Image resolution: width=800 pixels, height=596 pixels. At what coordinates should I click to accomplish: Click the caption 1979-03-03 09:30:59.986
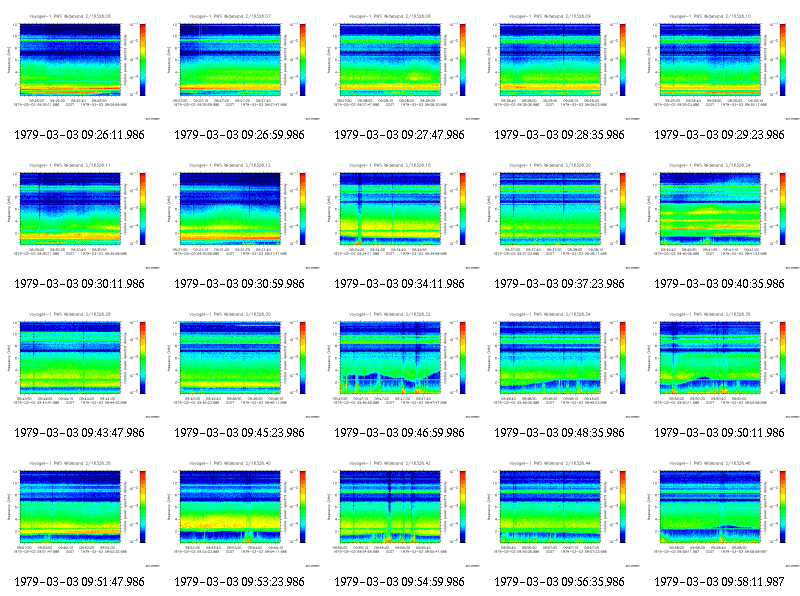[239, 284]
